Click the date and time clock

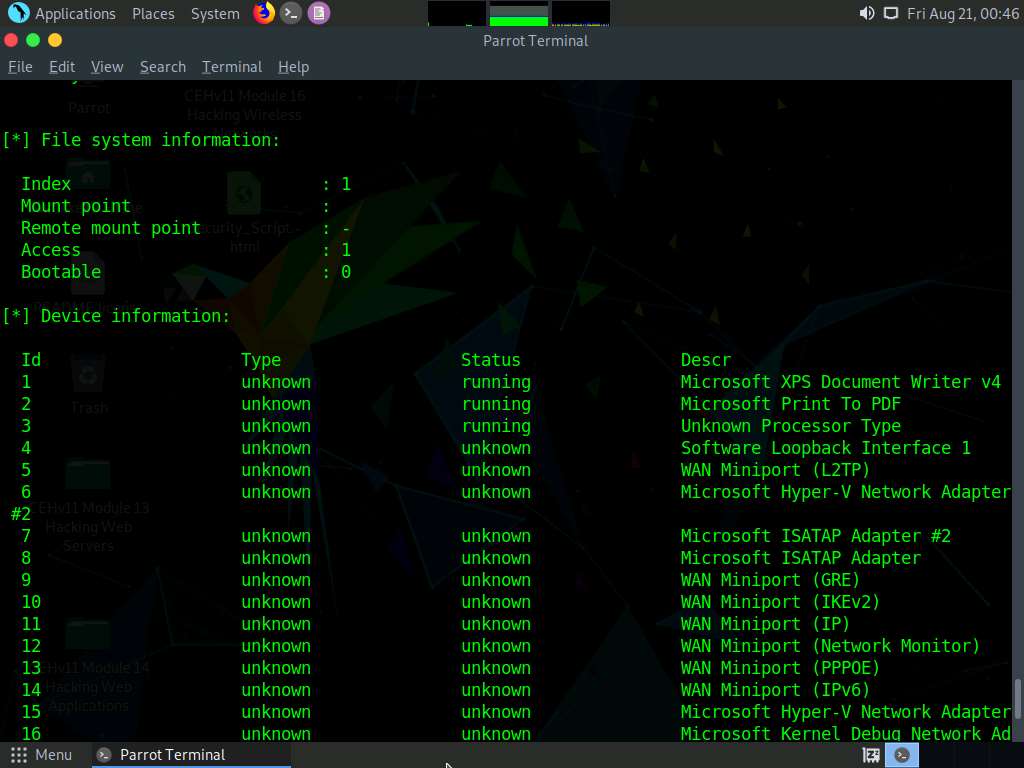coord(963,14)
